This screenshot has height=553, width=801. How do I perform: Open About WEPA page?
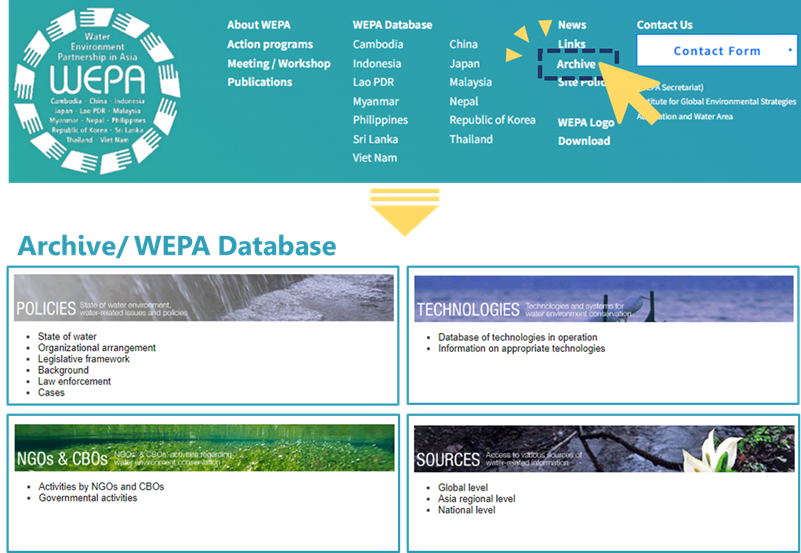pos(258,25)
